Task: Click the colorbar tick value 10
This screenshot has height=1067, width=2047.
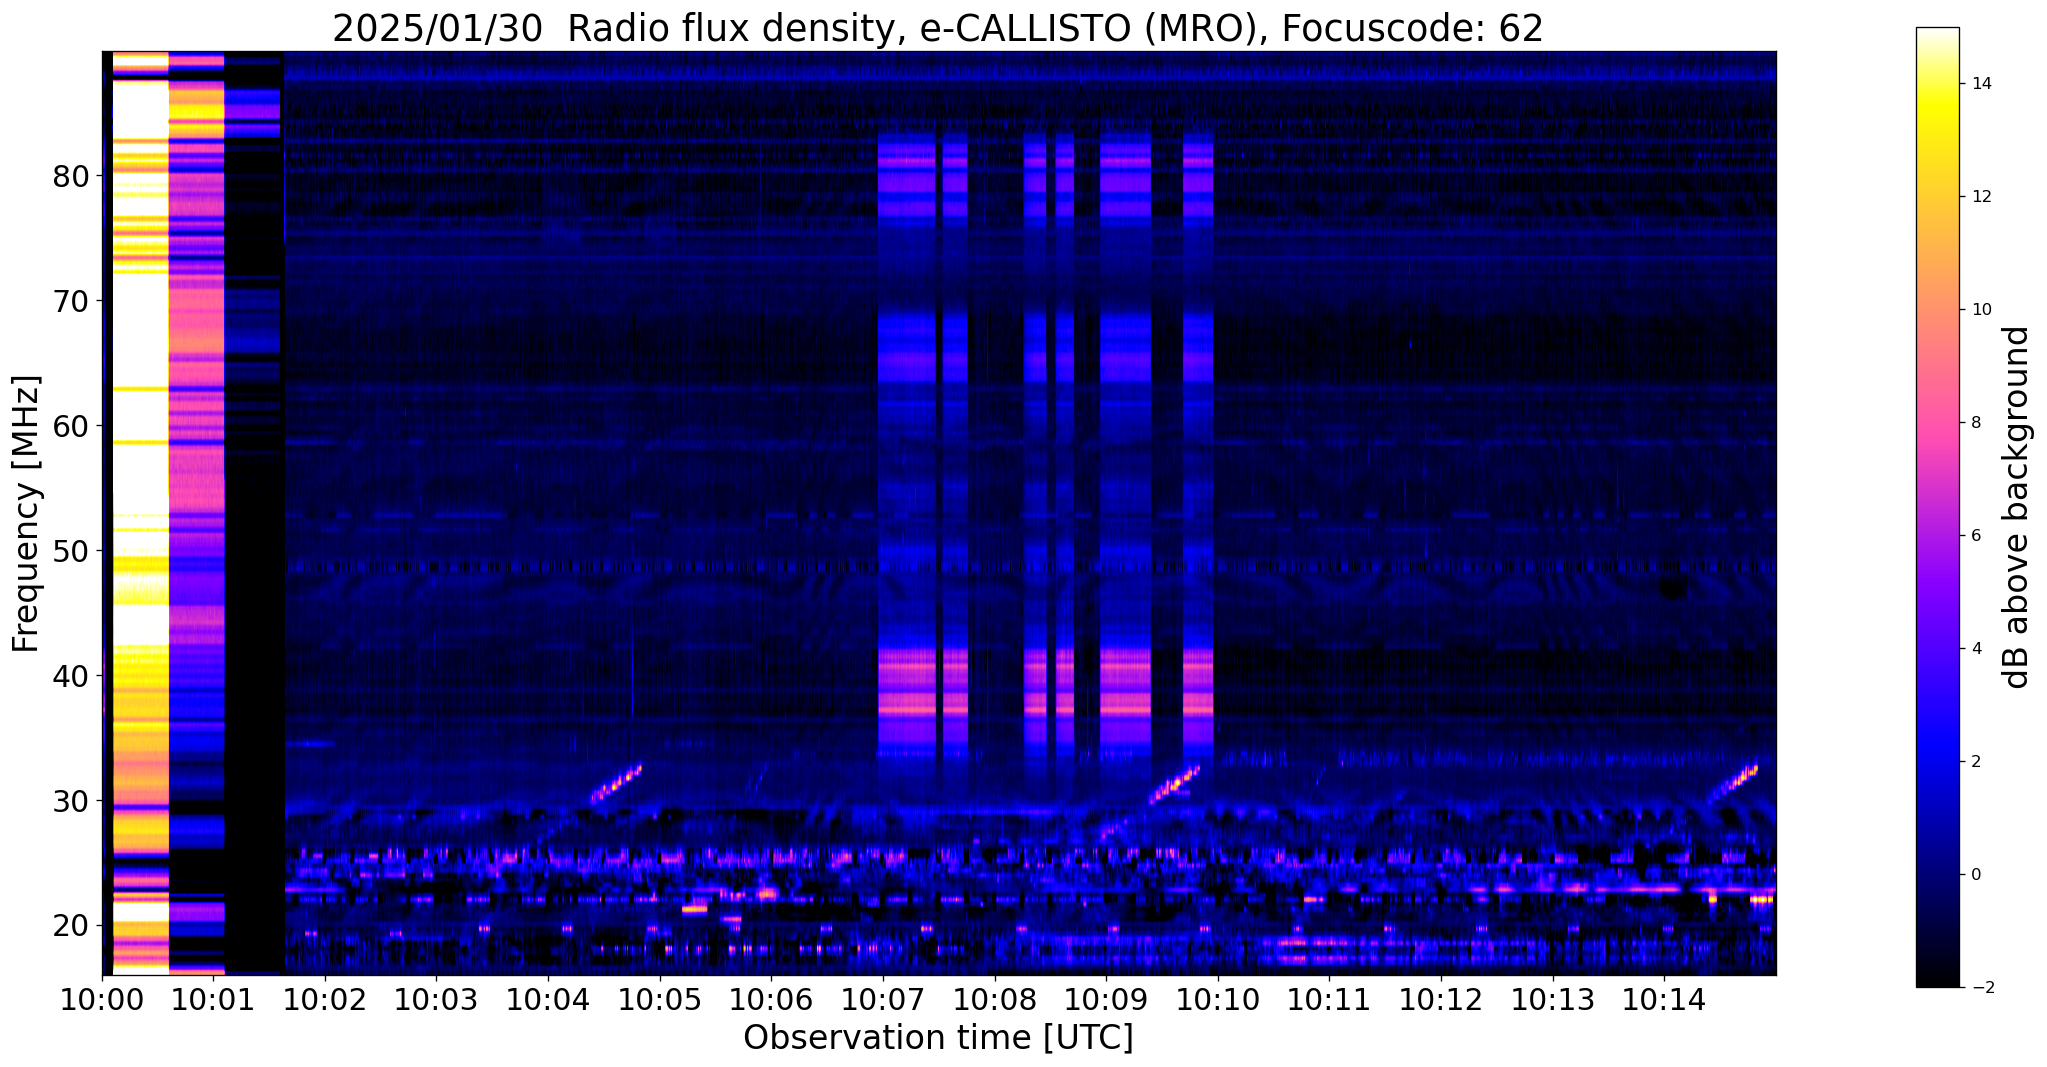Action: point(1980,310)
